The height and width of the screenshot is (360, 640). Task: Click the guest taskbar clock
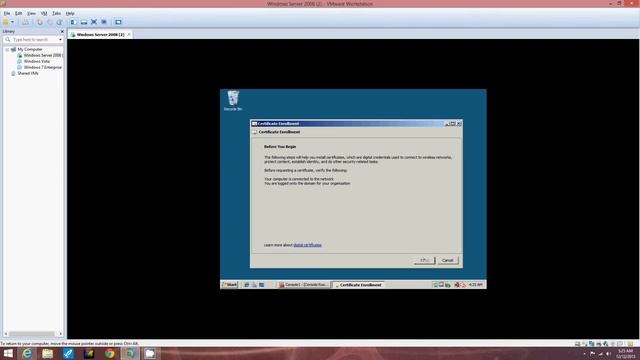(x=476, y=285)
